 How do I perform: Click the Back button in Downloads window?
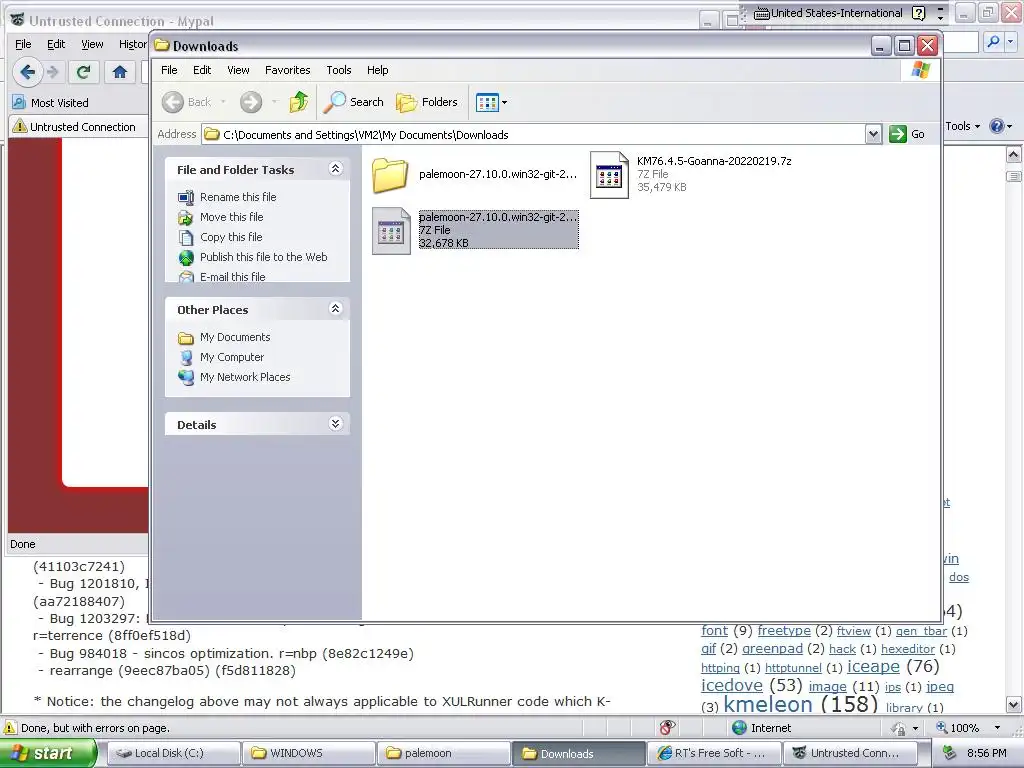point(187,102)
